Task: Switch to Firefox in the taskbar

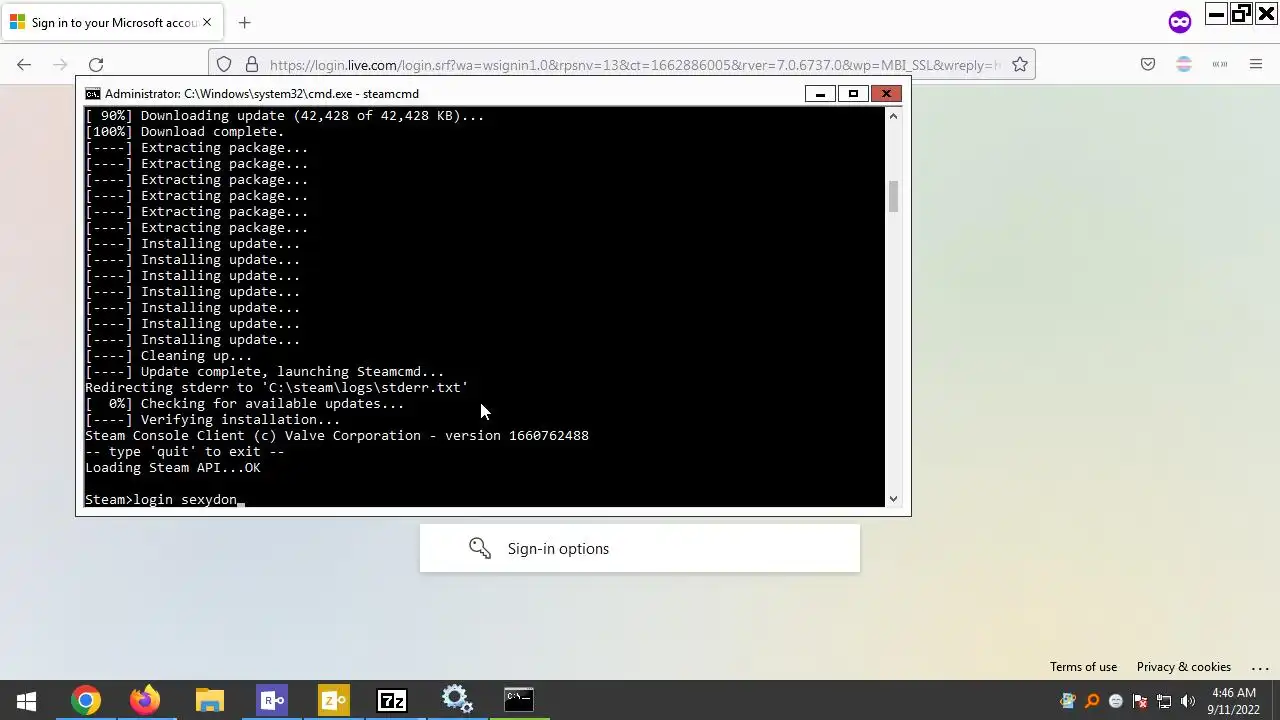Action: coord(145,700)
